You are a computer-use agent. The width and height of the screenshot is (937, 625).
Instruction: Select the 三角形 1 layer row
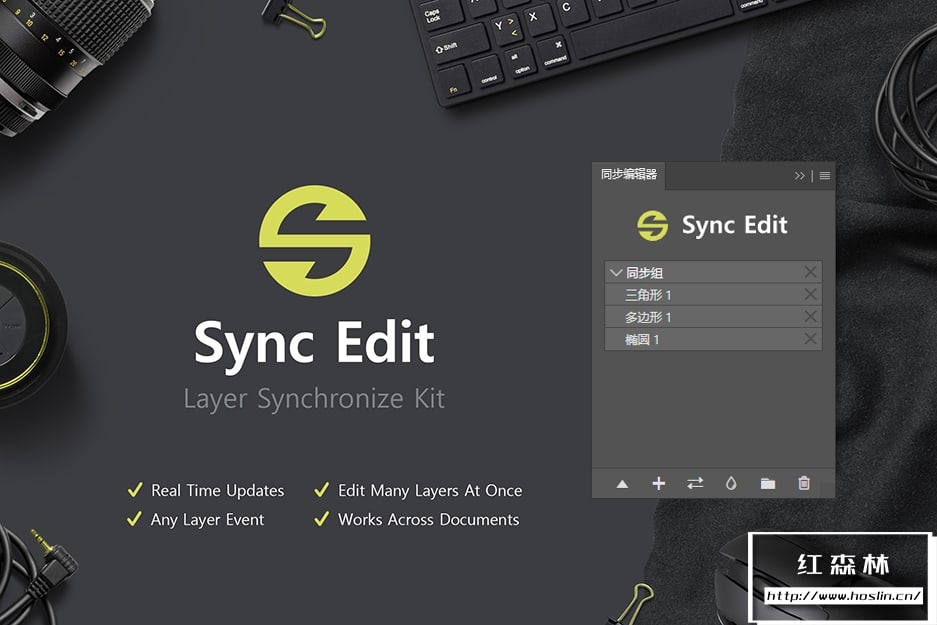pyautogui.click(x=713, y=295)
